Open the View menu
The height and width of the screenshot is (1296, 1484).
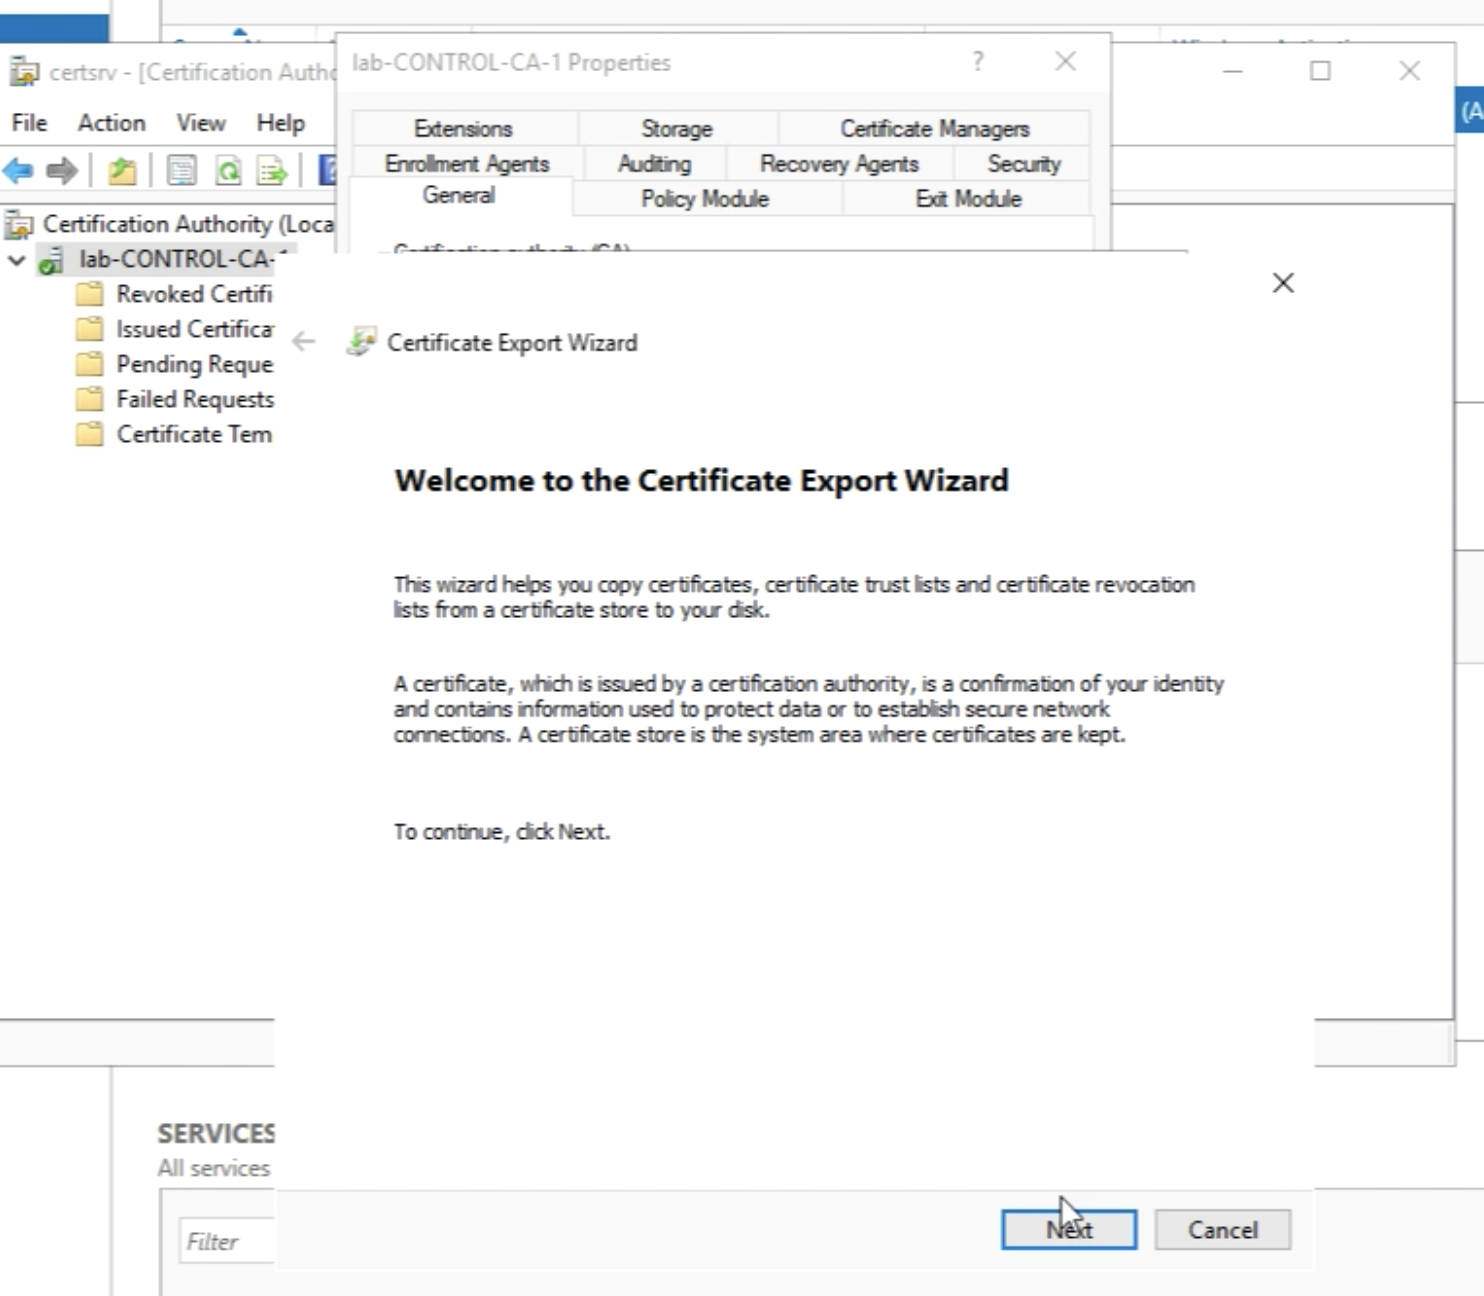pyautogui.click(x=201, y=123)
